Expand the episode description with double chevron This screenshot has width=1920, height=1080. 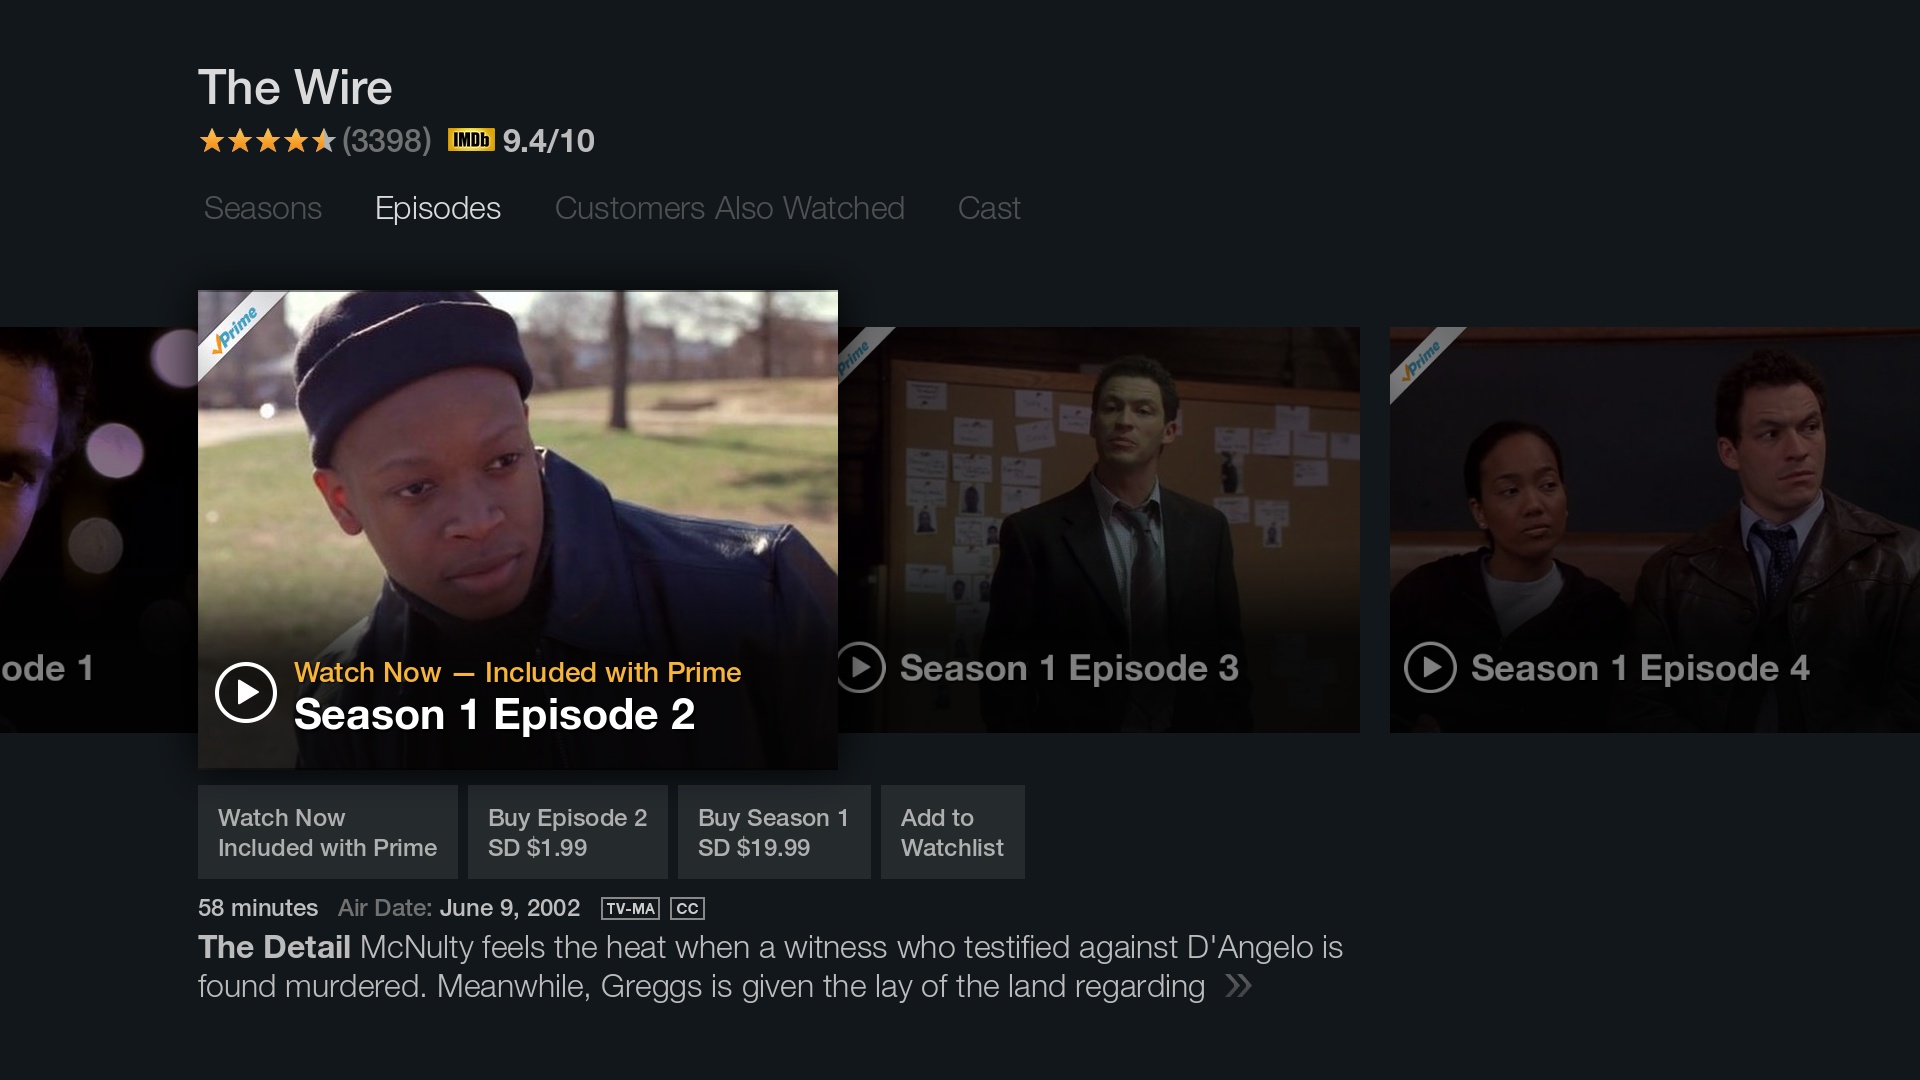(x=1238, y=986)
